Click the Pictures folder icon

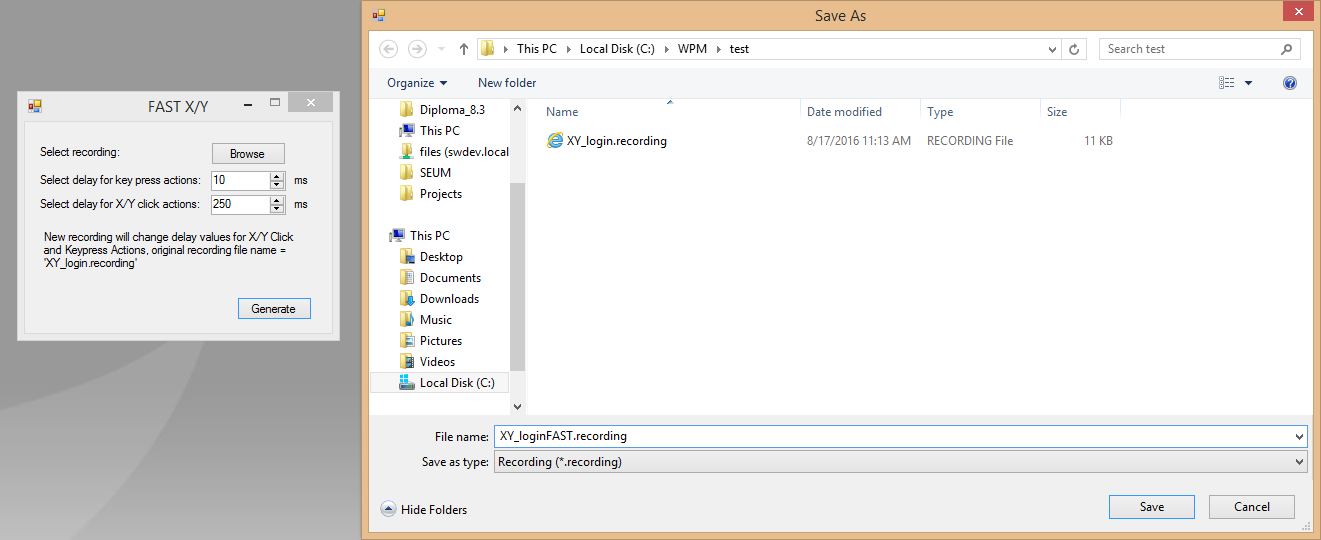tap(407, 341)
